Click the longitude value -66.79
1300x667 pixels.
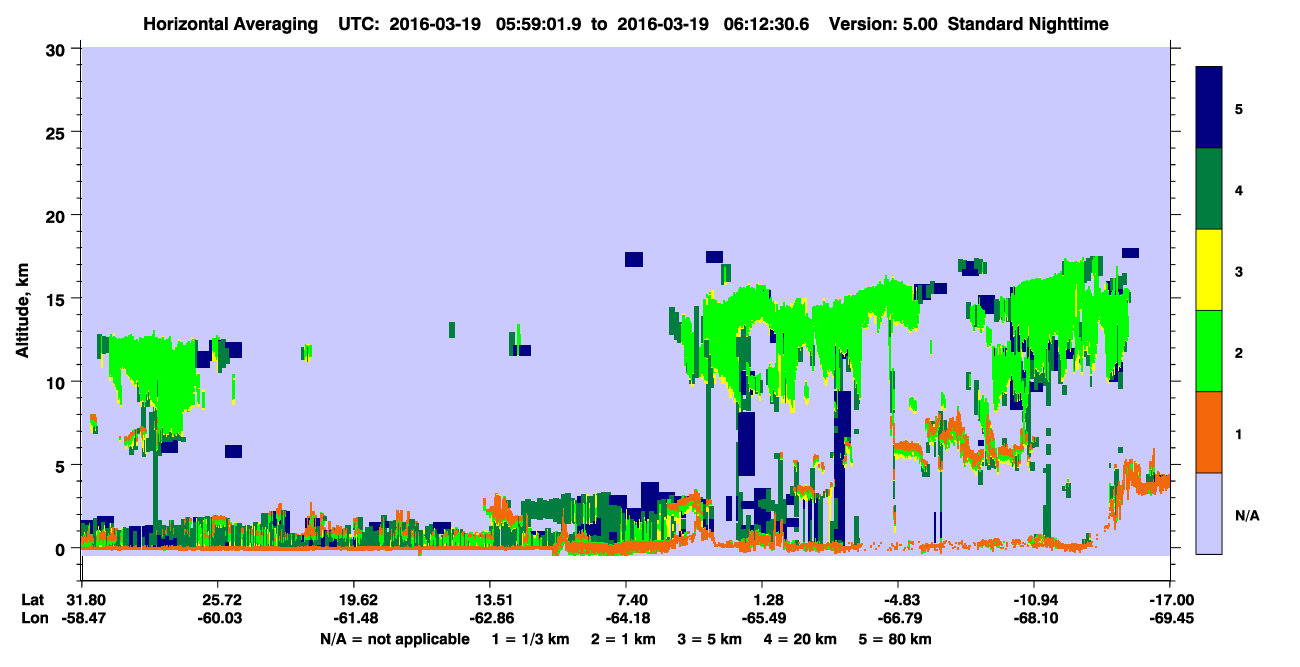898,619
